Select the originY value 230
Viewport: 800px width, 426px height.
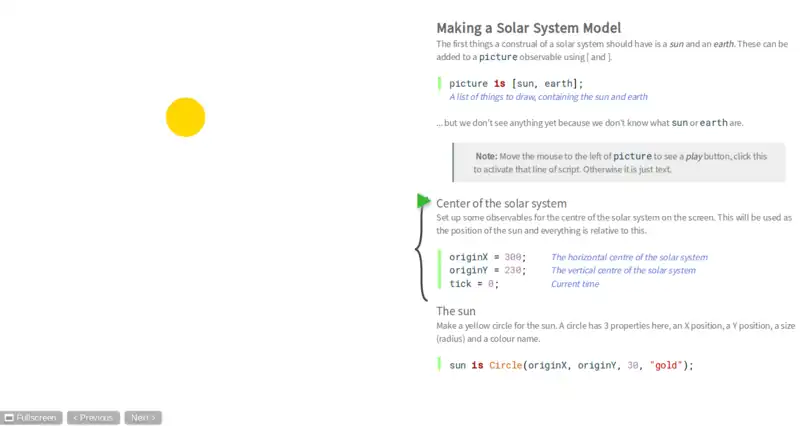point(514,271)
